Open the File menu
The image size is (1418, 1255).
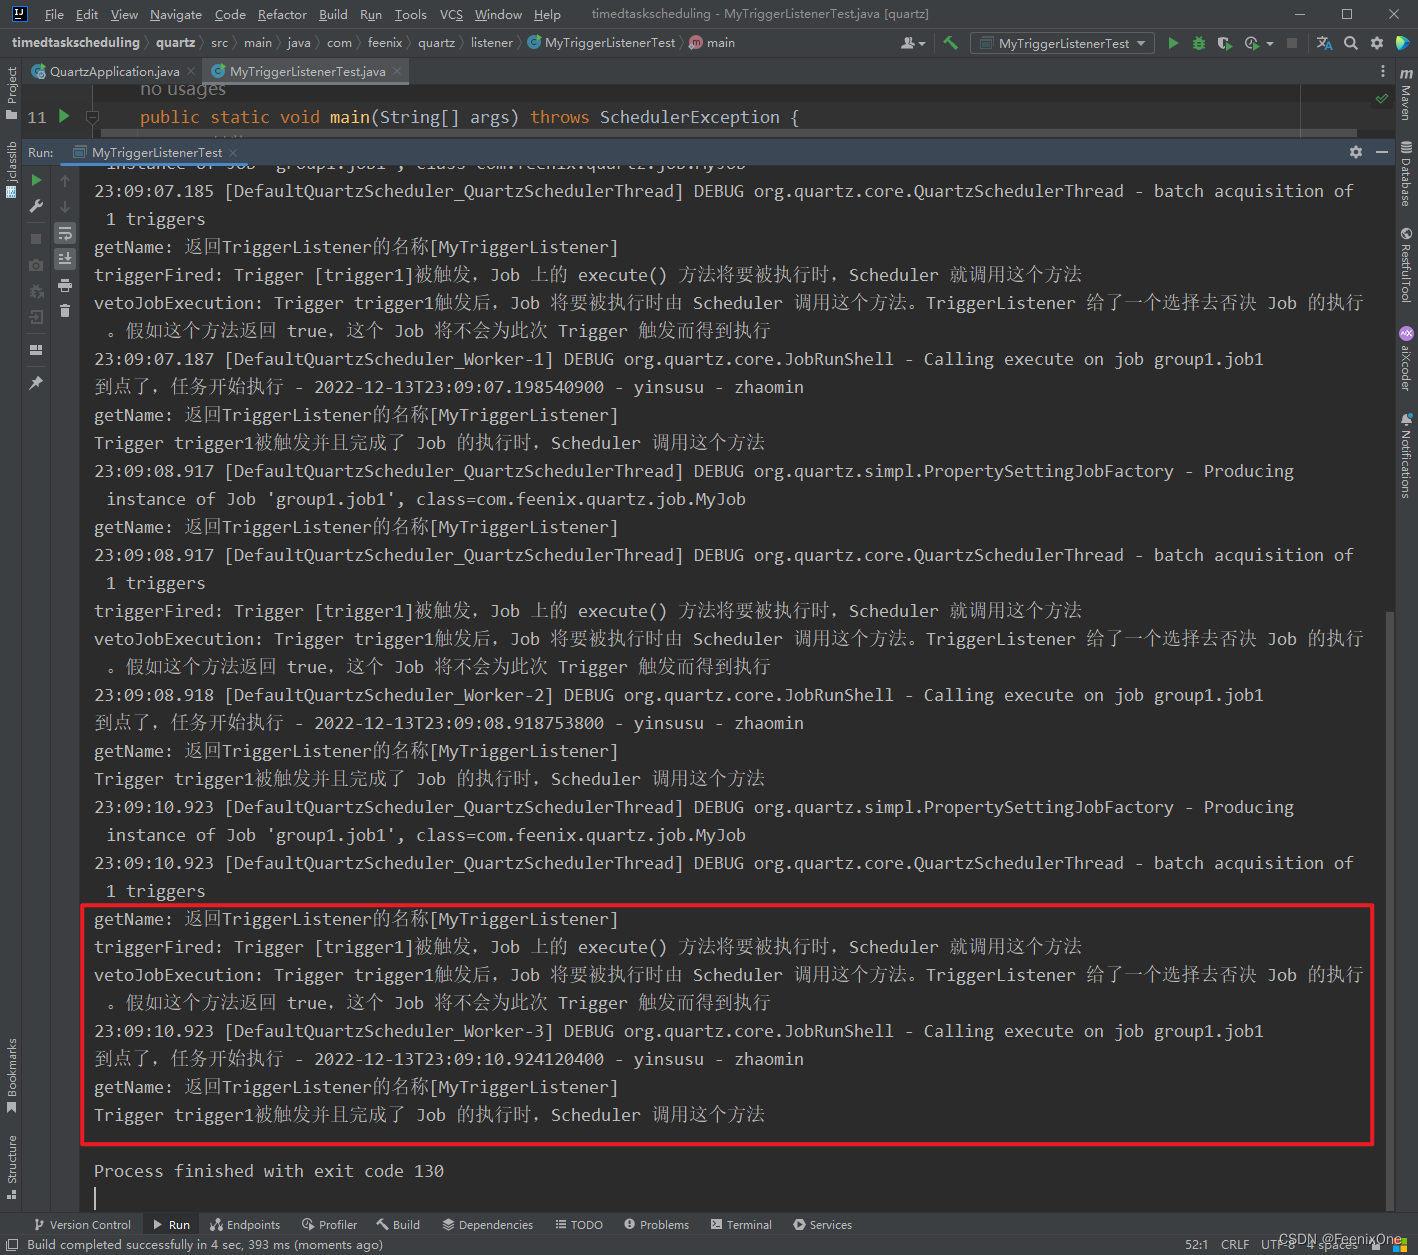[x=54, y=14]
